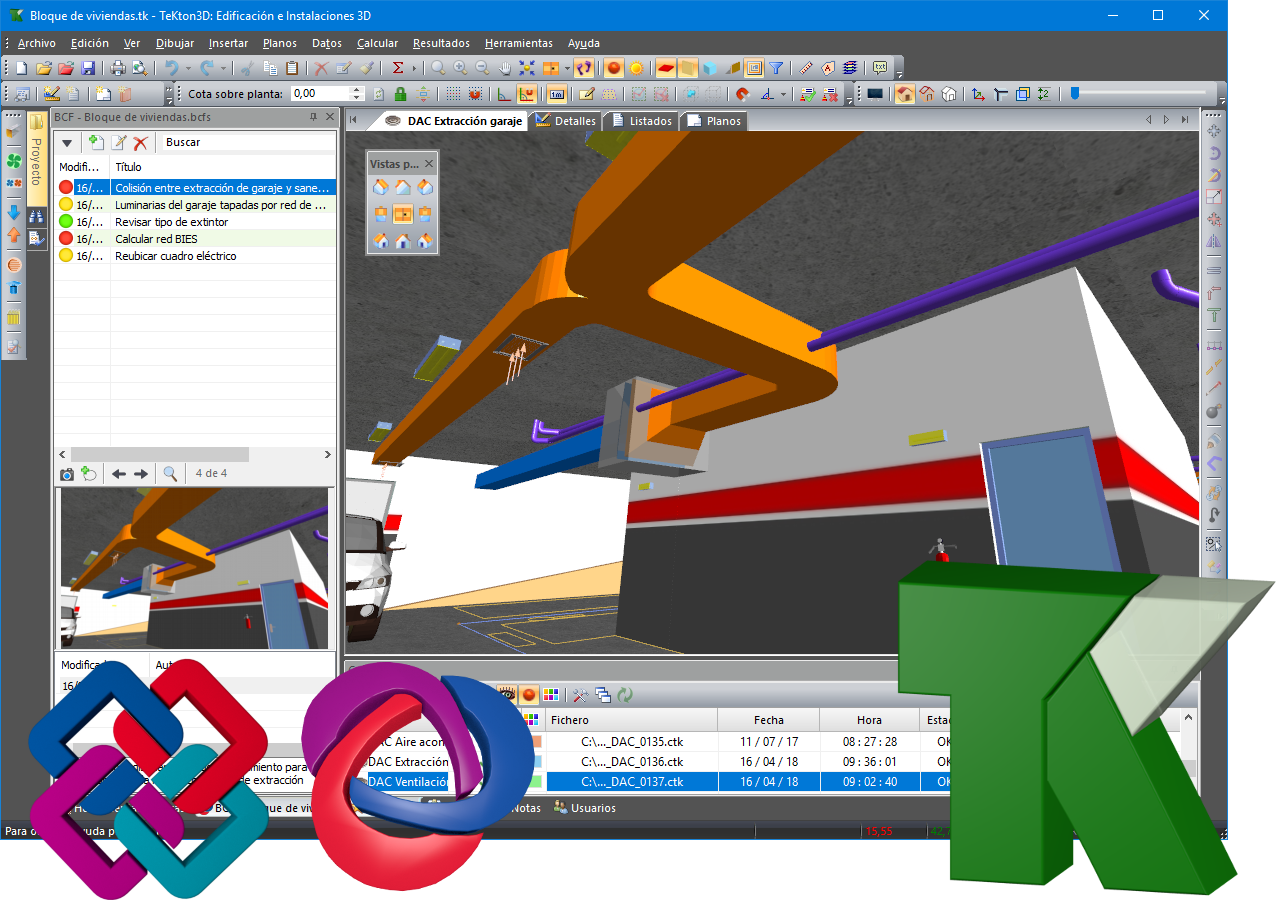Click the Zoom extents arrows icon

(x=527, y=68)
